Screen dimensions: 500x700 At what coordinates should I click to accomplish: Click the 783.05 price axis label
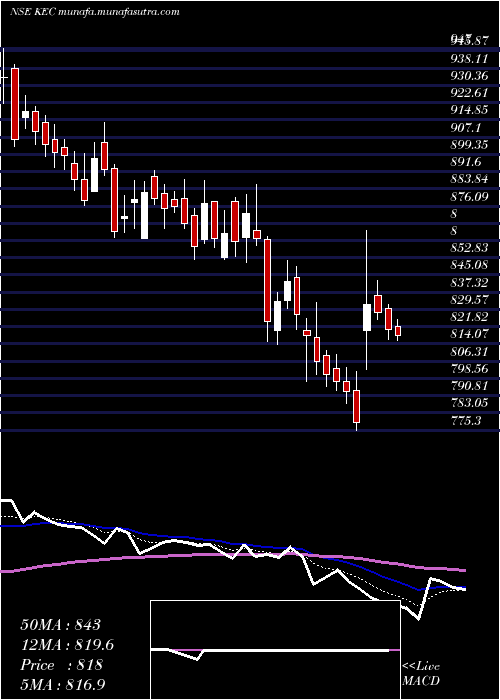point(469,403)
